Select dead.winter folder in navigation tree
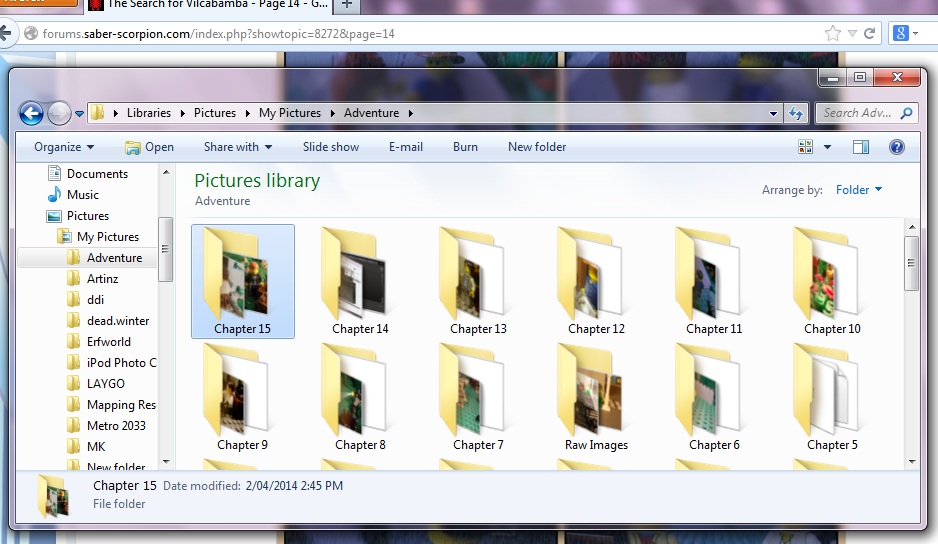The height and width of the screenshot is (544, 938). [108, 321]
